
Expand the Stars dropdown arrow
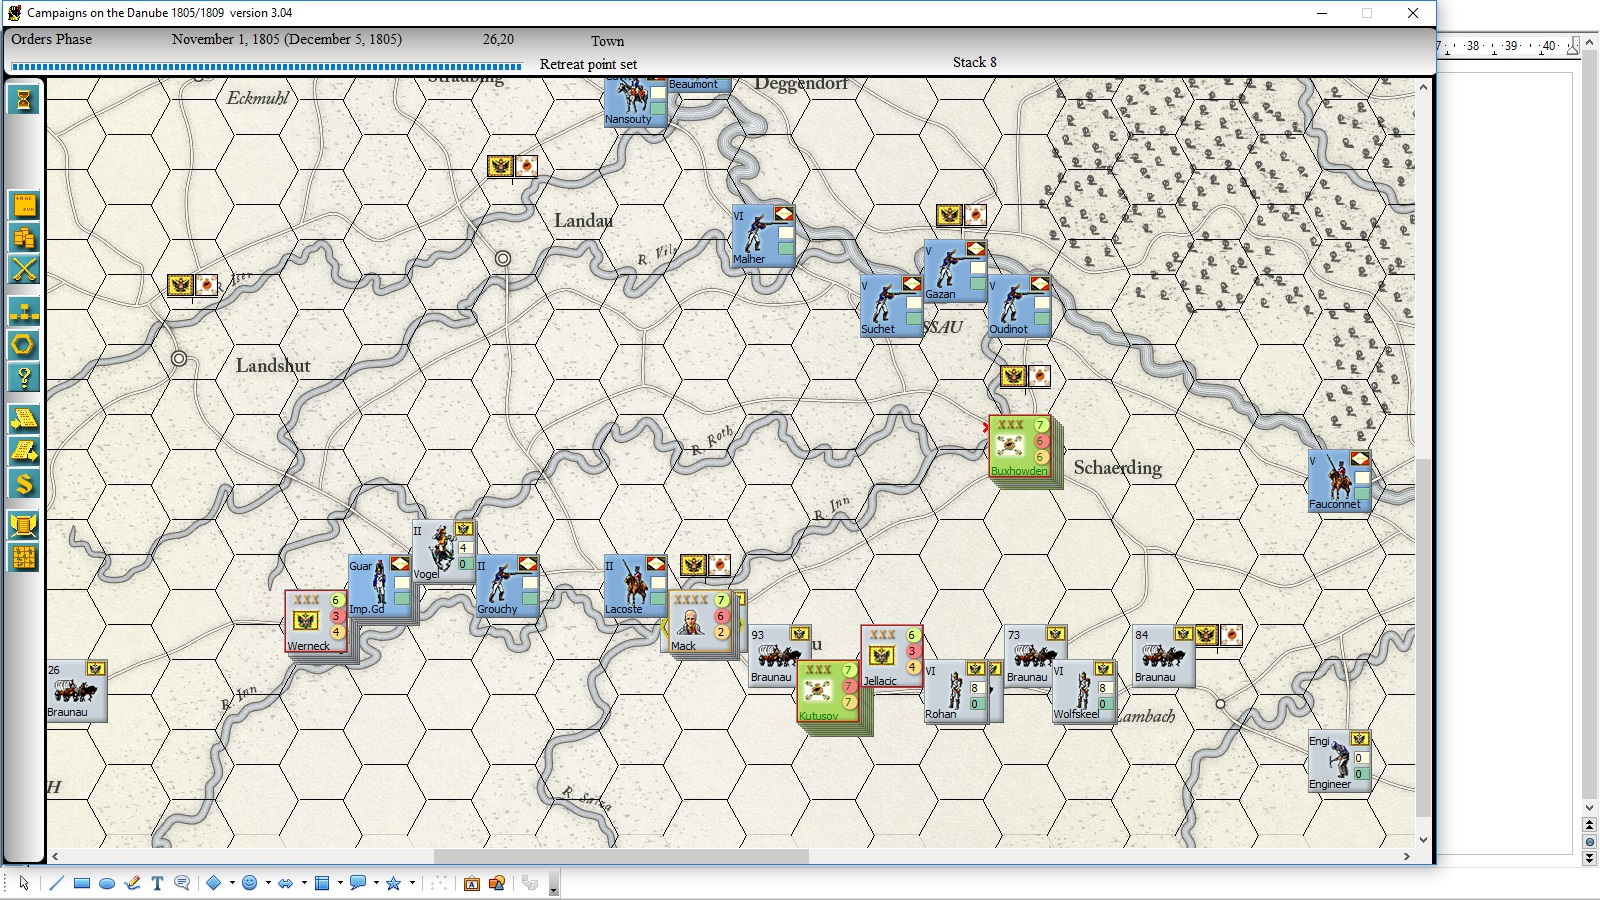point(412,883)
